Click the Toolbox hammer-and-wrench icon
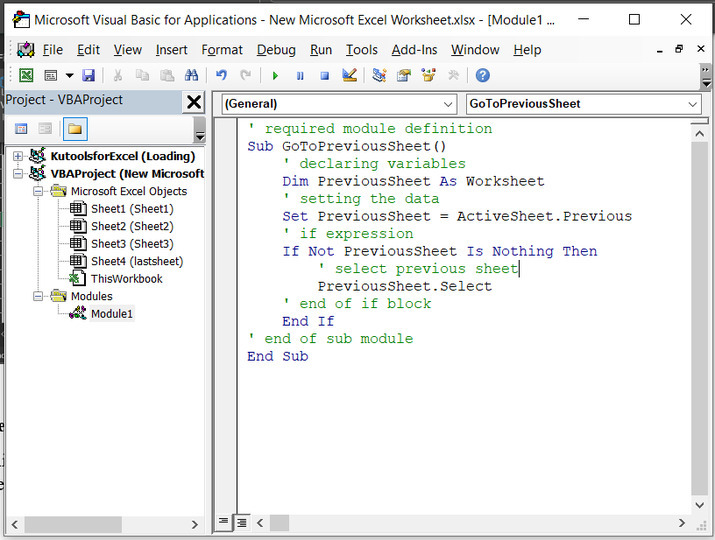The height and width of the screenshot is (540, 715). pyautogui.click(x=453, y=75)
